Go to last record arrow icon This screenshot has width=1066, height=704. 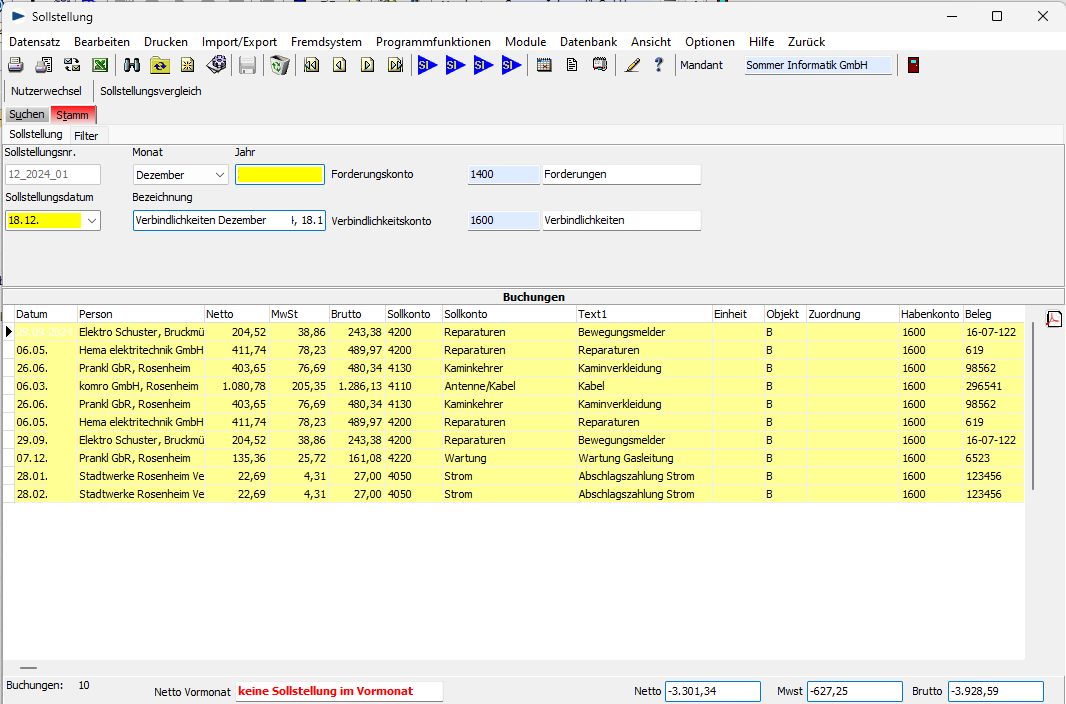[x=395, y=65]
